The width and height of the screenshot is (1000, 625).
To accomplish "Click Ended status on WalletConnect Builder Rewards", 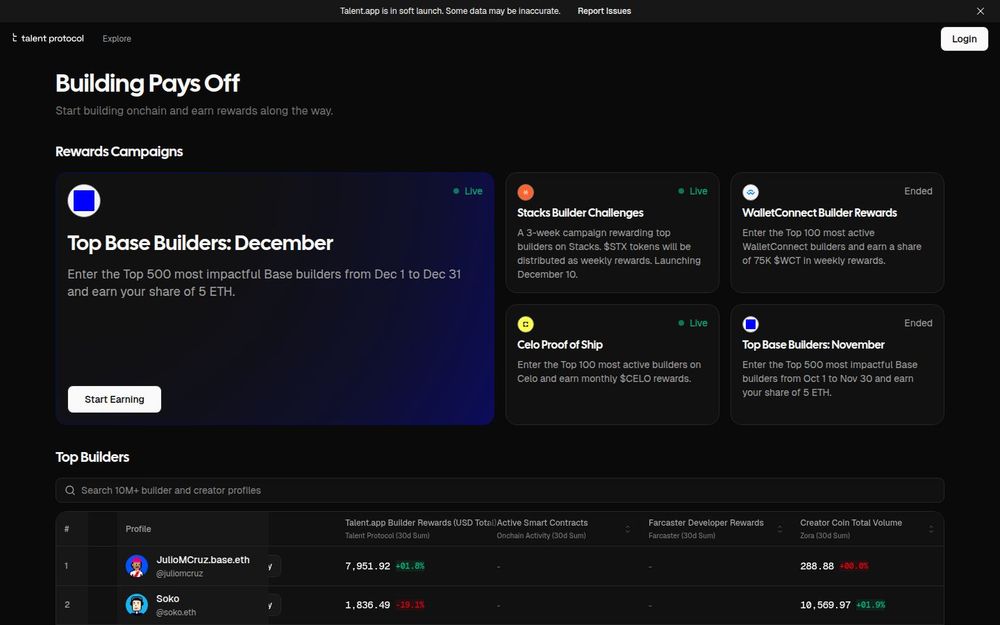I will 918,191.
